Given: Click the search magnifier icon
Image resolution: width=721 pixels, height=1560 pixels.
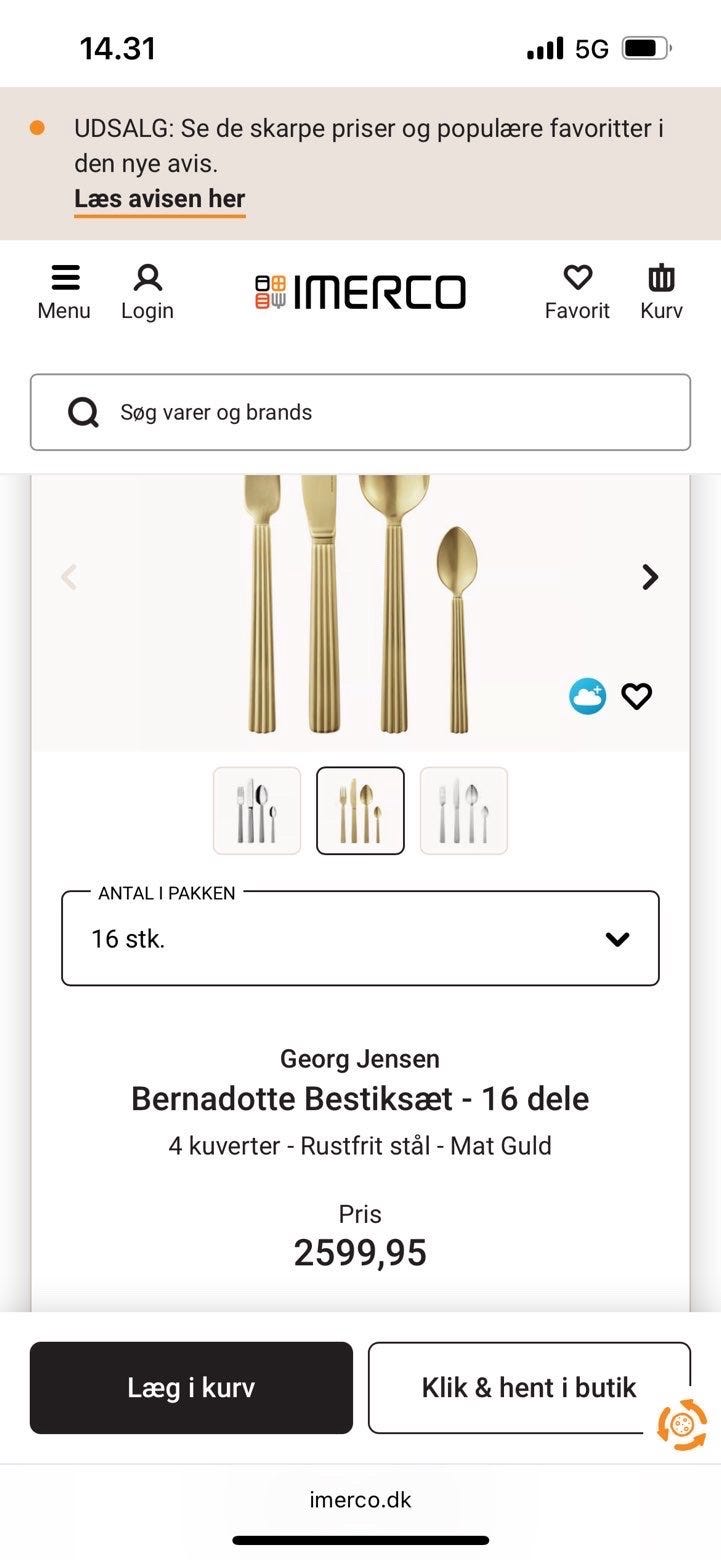Looking at the screenshot, I should coord(83,412).
